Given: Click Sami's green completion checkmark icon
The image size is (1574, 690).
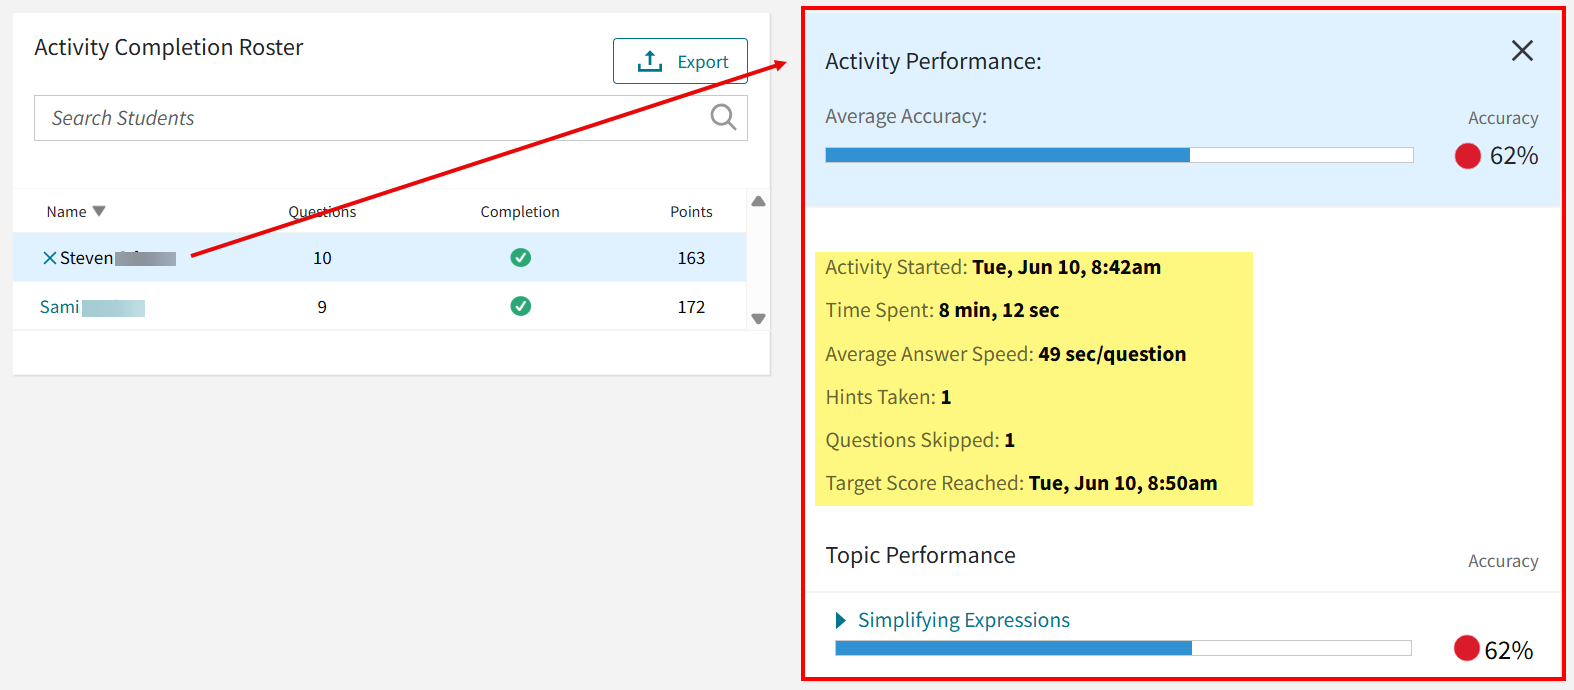Looking at the screenshot, I should [520, 306].
